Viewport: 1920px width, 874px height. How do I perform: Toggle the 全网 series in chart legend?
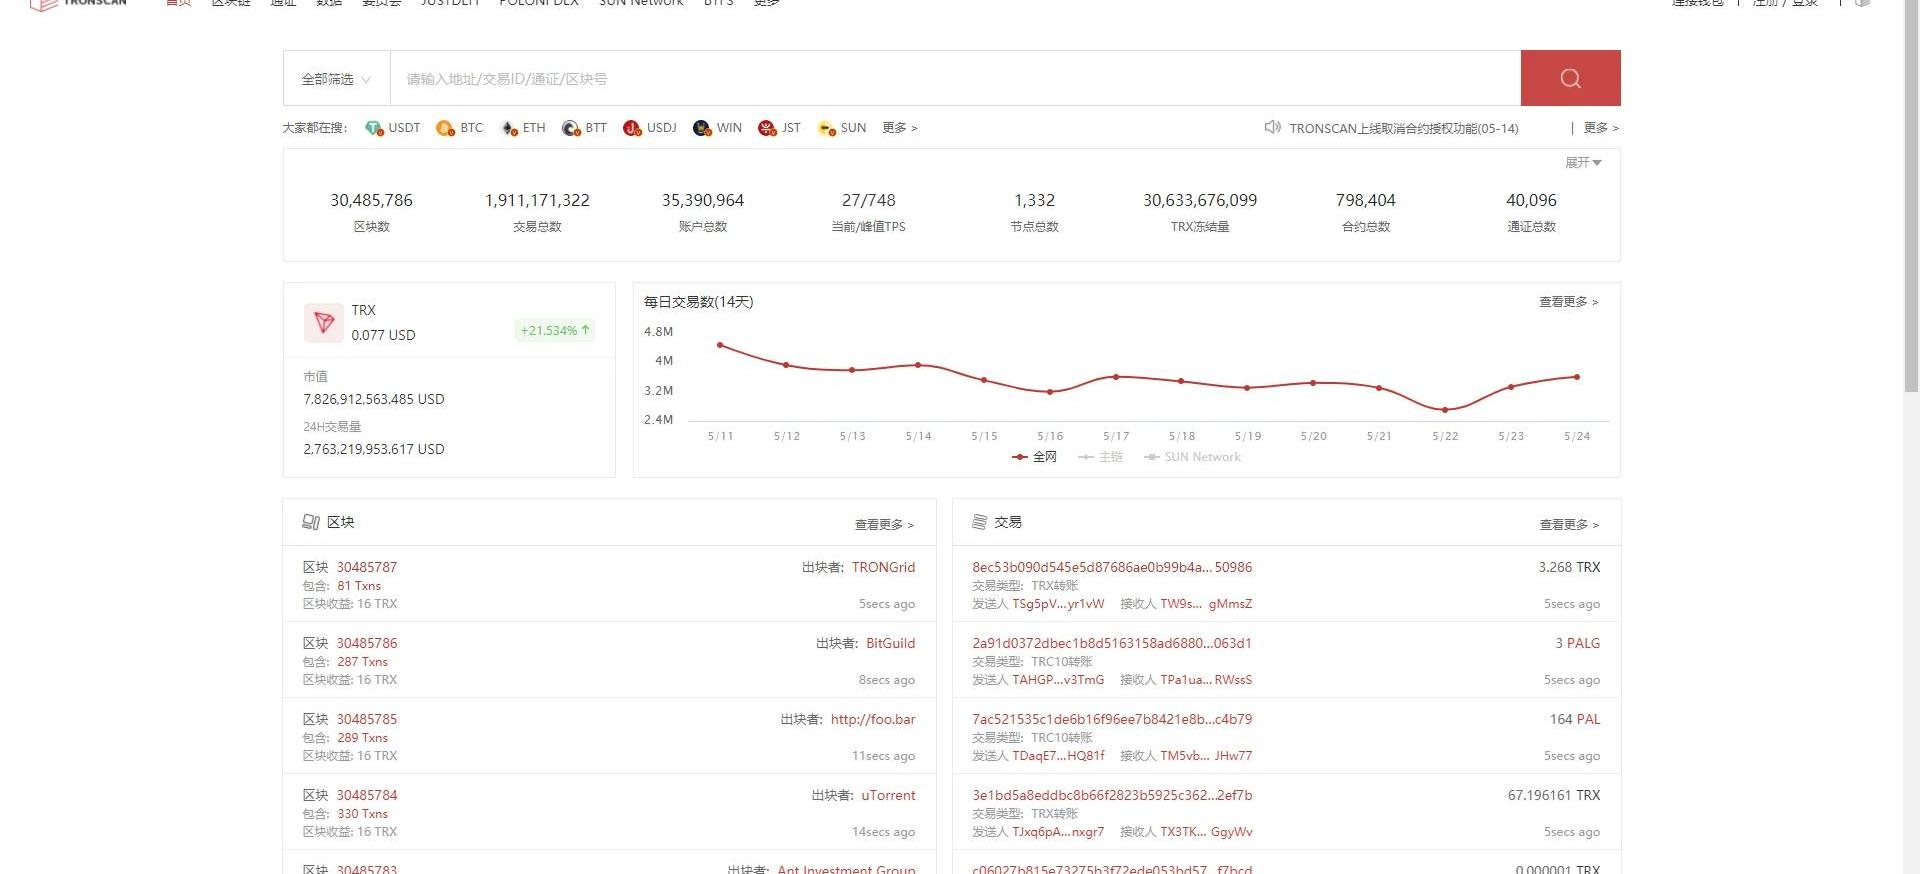1035,457
